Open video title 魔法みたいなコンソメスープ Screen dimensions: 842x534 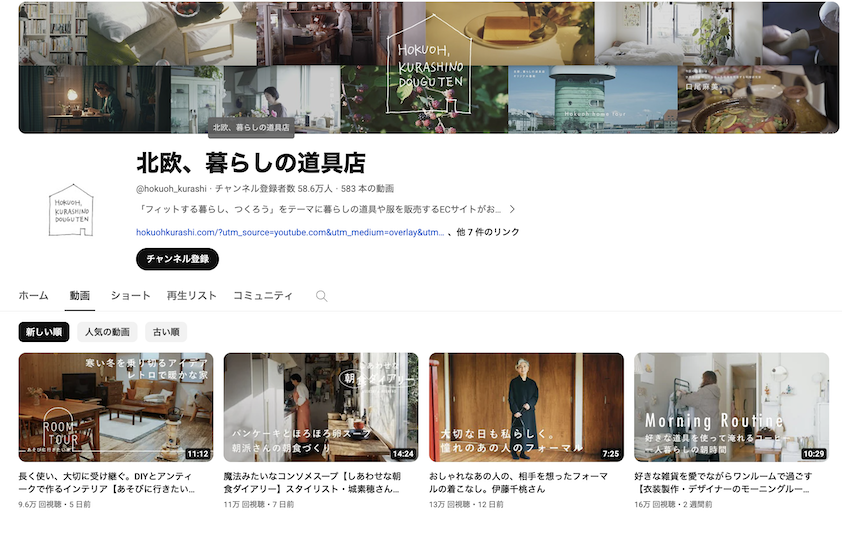312,482
